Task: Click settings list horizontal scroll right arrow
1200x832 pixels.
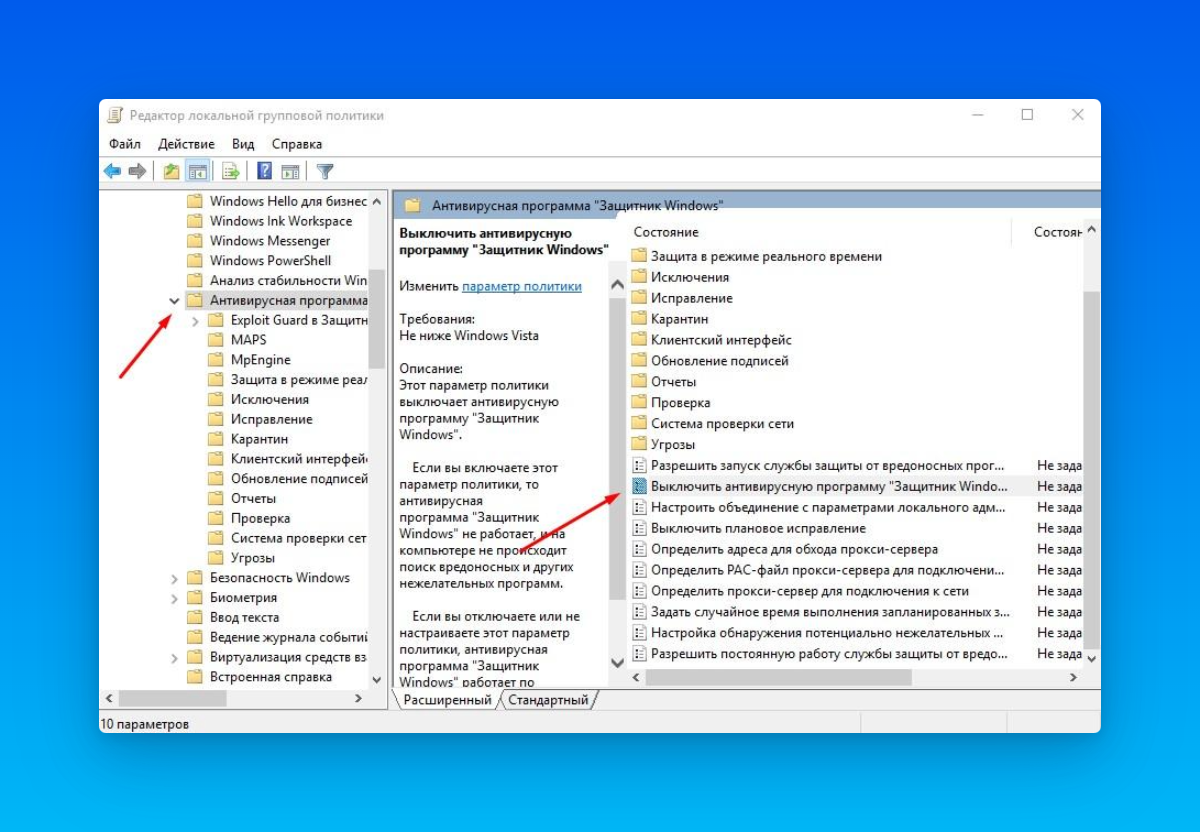Action: click(x=1073, y=677)
